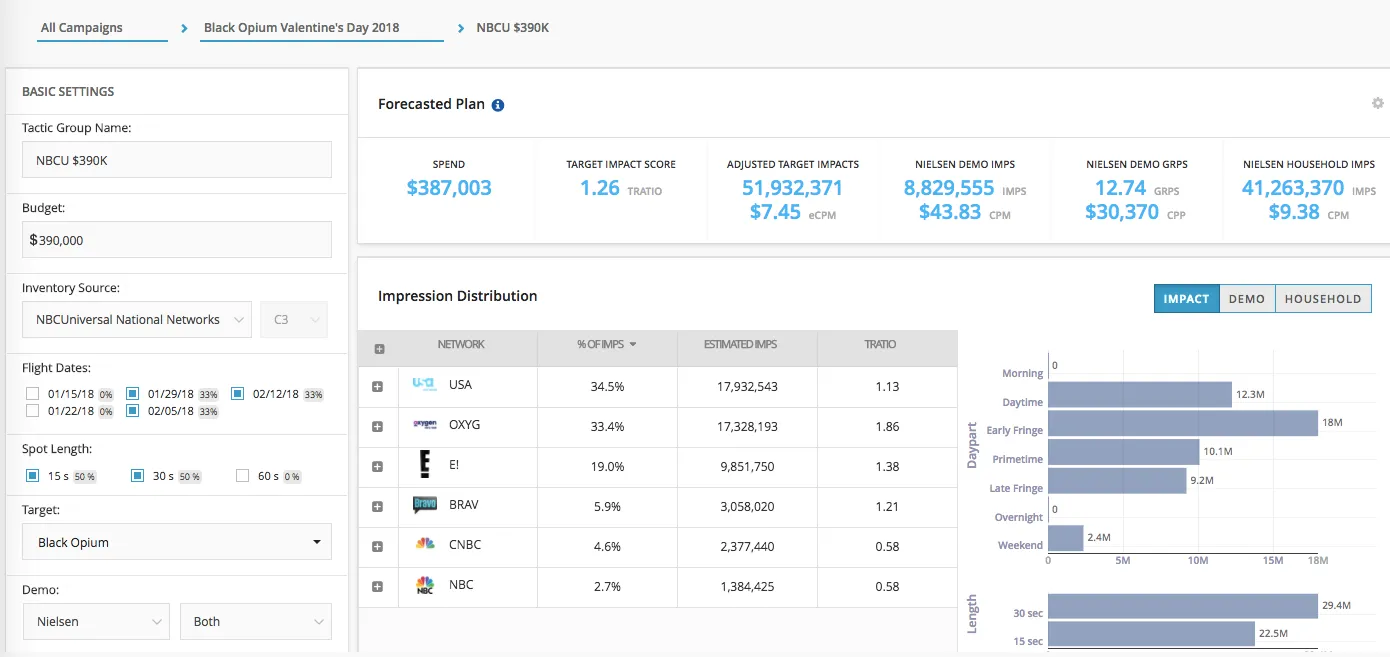Expand the BRAV network row
Screen dimensions: 1390x657
click(378, 507)
